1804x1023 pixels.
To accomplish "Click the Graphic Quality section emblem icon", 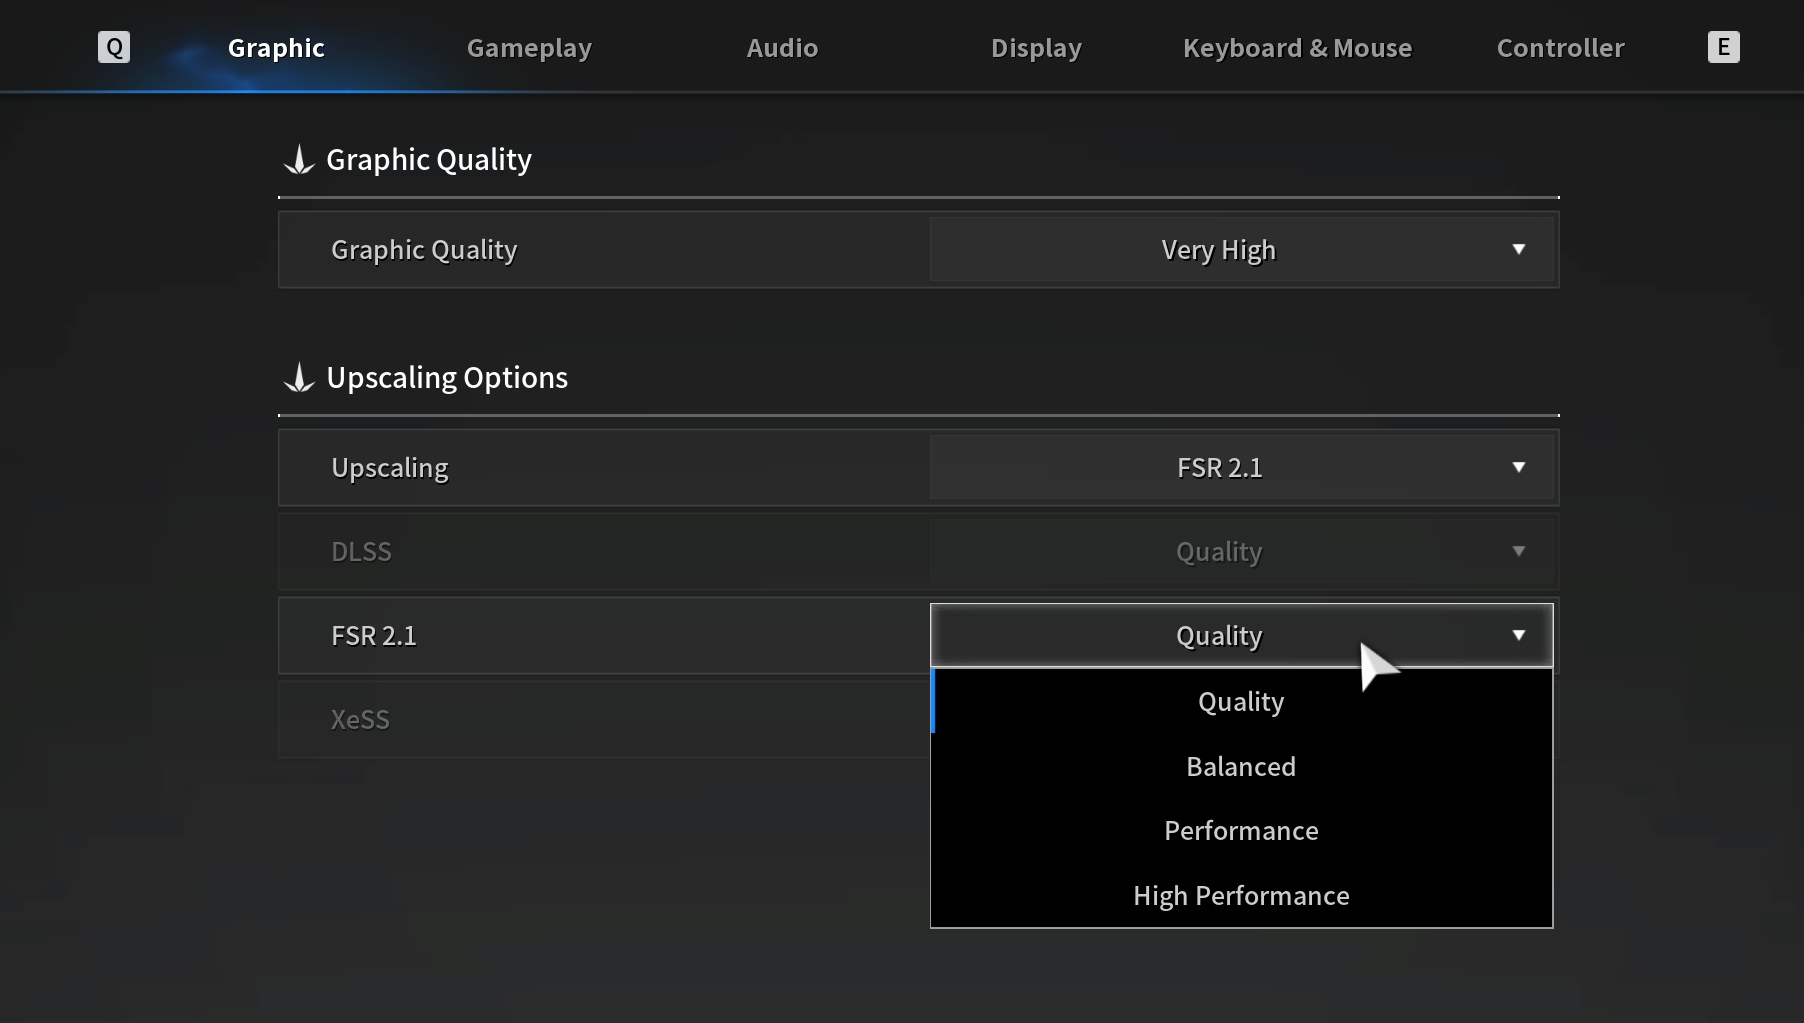I will coord(299,160).
